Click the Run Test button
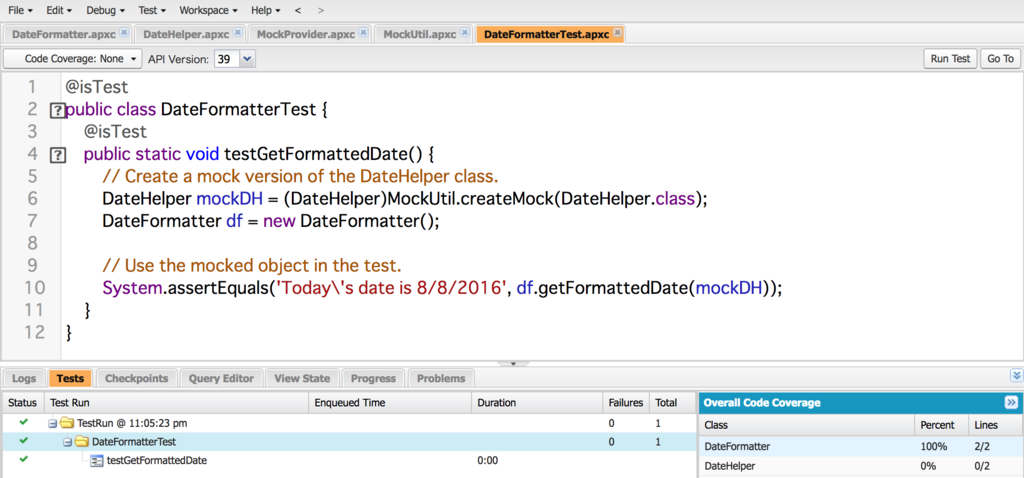 coord(950,59)
